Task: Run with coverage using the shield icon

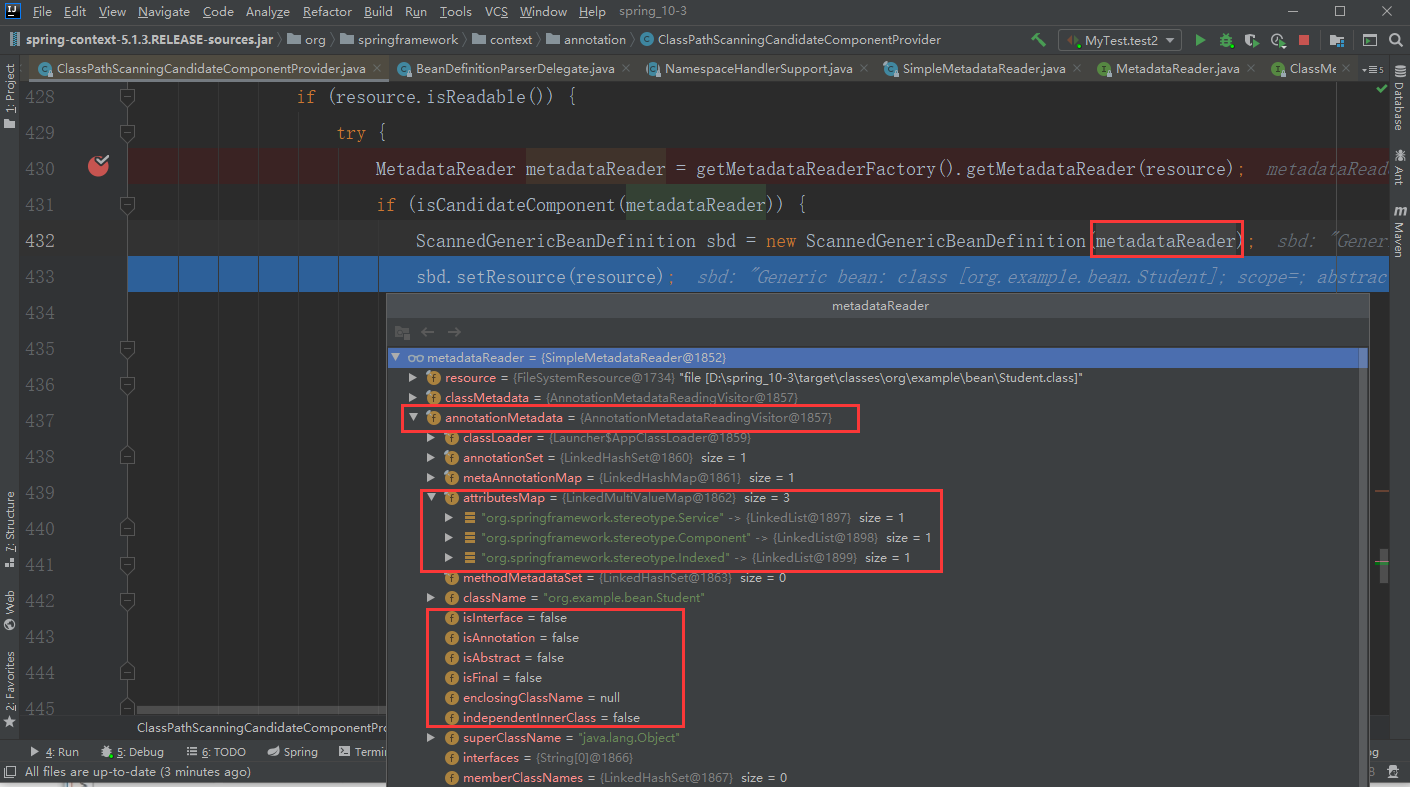Action: tap(1251, 40)
